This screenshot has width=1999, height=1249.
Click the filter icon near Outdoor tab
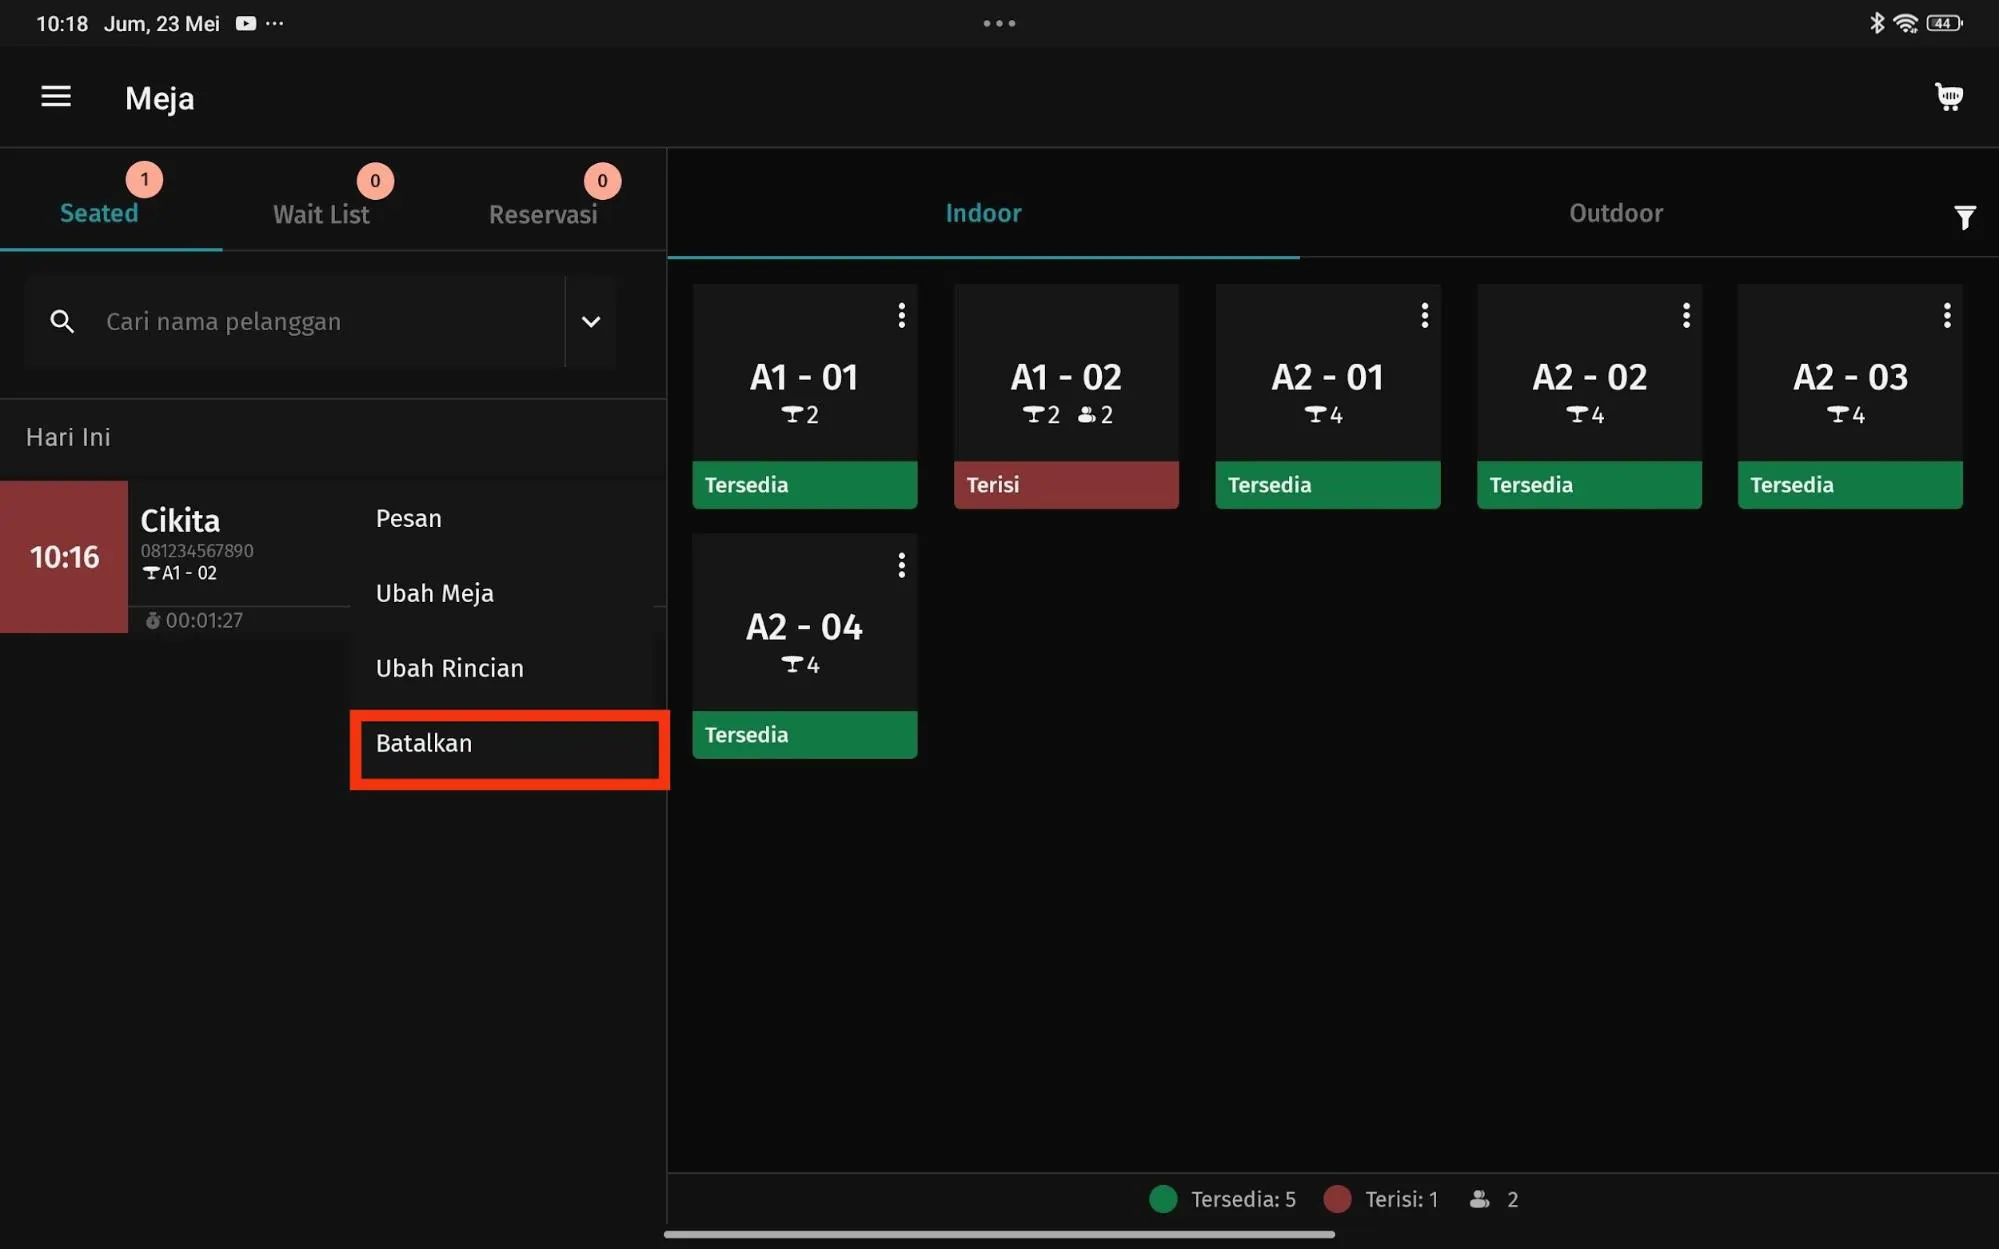coord(1963,216)
